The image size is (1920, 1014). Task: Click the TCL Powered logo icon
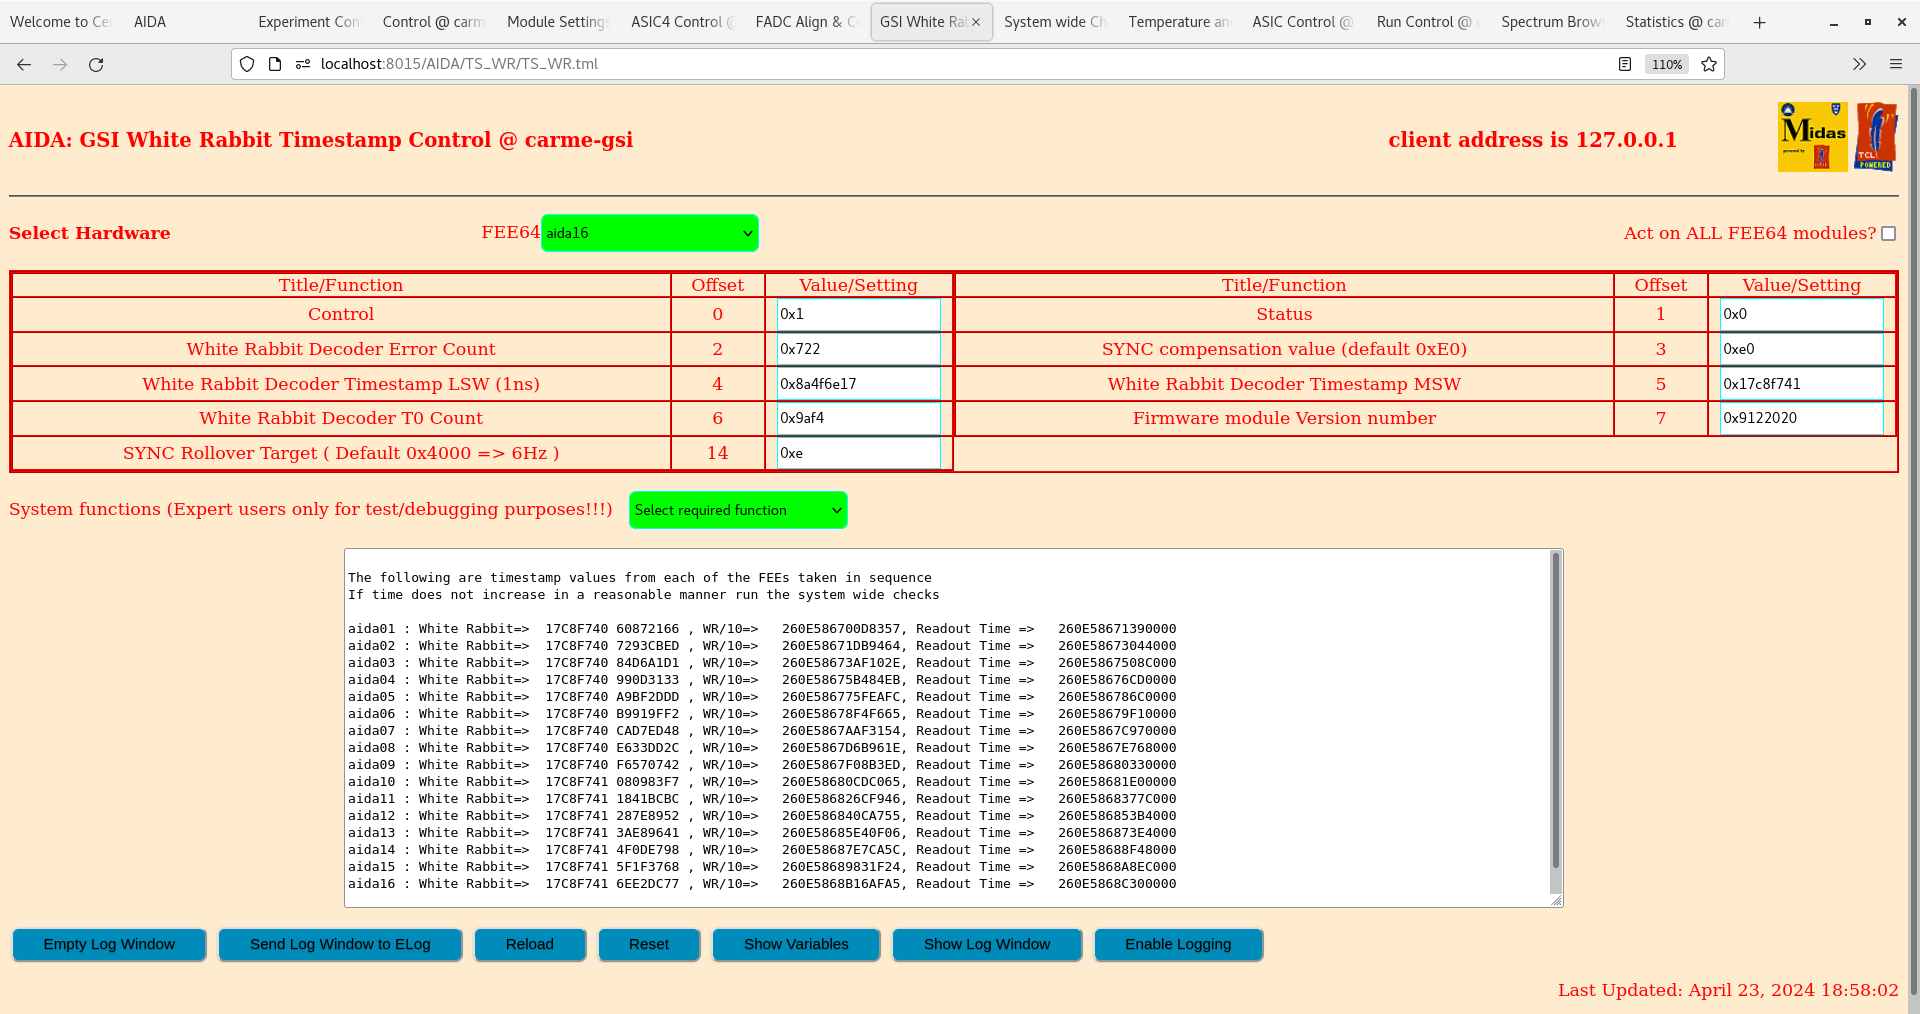pos(1875,136)
